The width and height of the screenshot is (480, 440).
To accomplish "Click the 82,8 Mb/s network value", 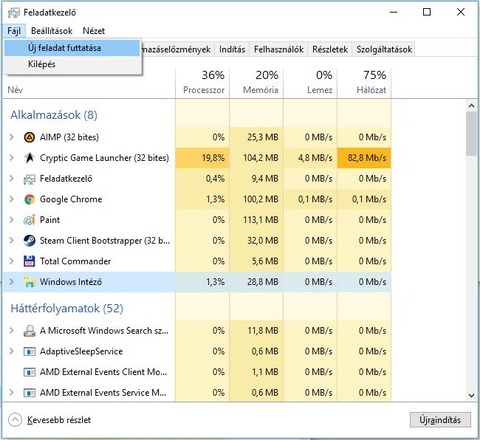I will click(367, 158).
